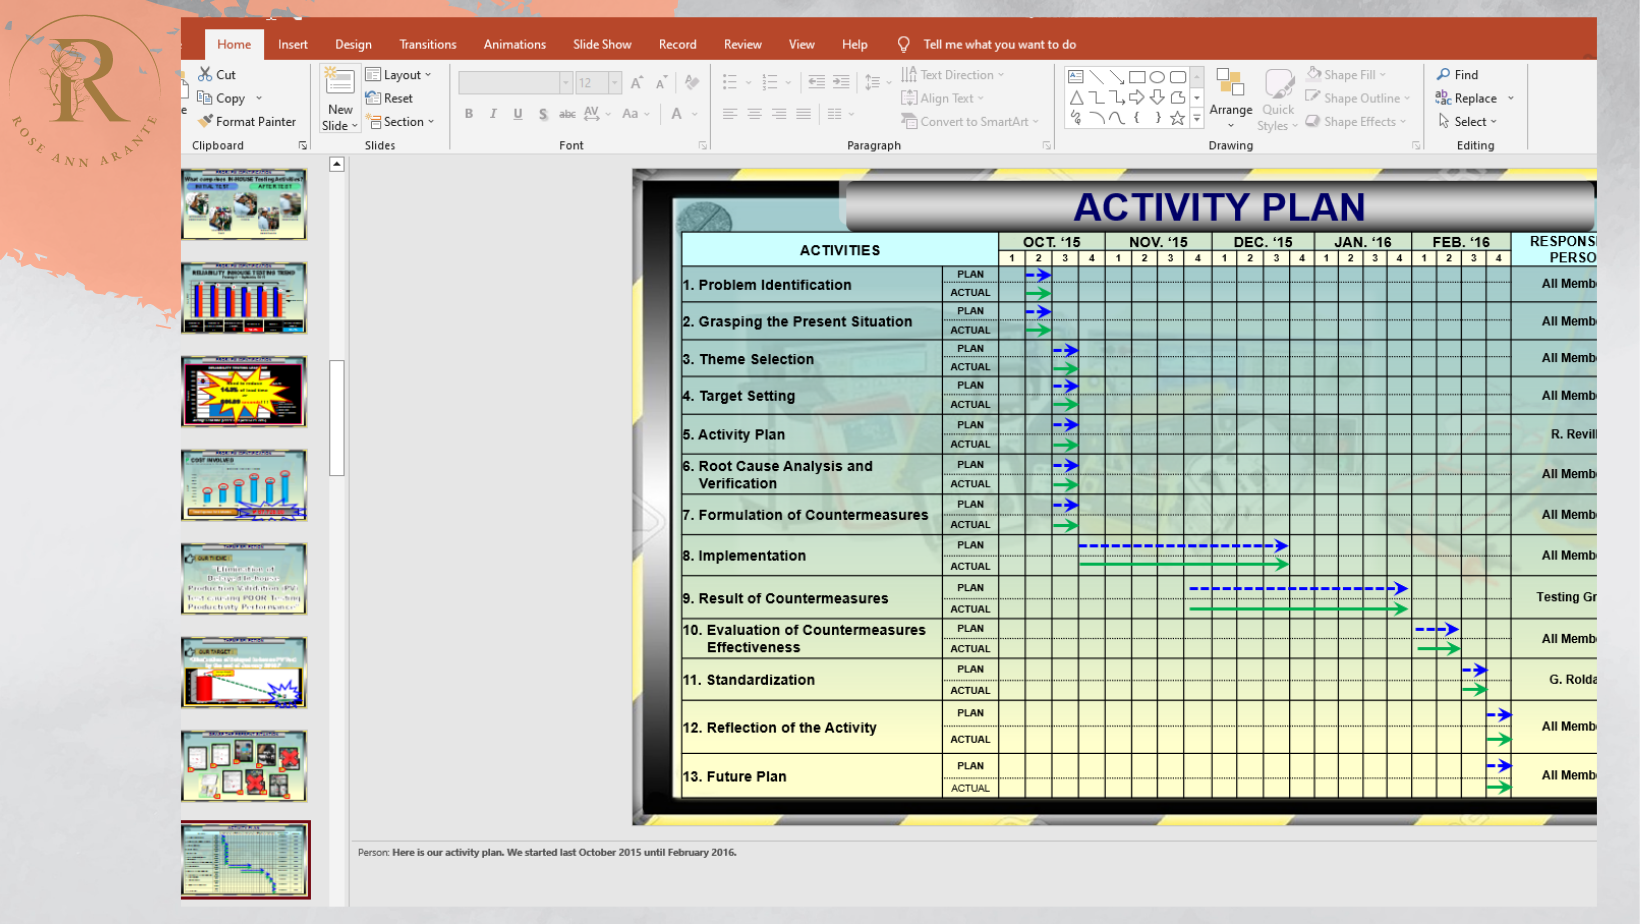Switch to the Review tab
Viewport: 1640px width, 924px height.
pos(743,45)
